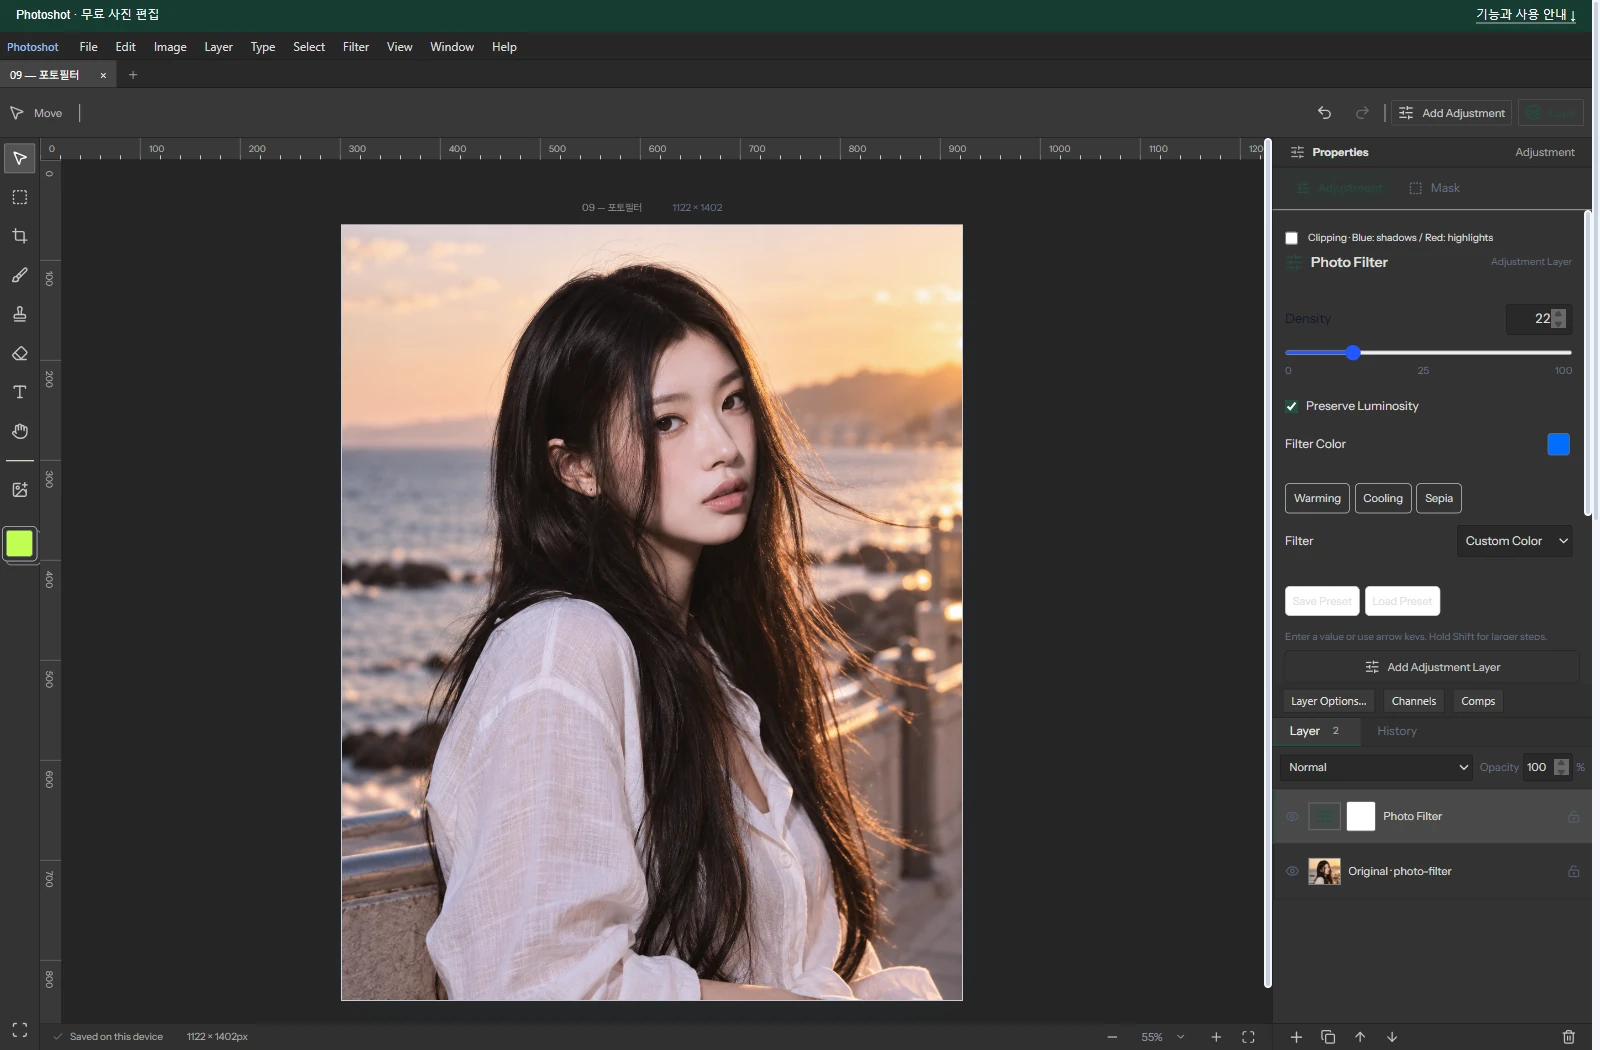This screenshot has width=1600, height=1050.
Task: Click the Density slider handle
Action: click(x=1353, y=353)
